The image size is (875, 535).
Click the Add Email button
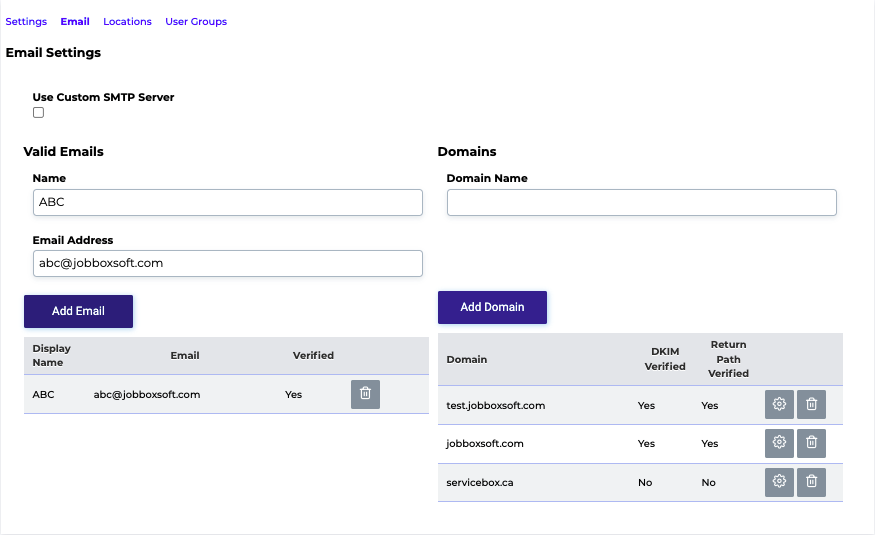click(x=78, y=311)
